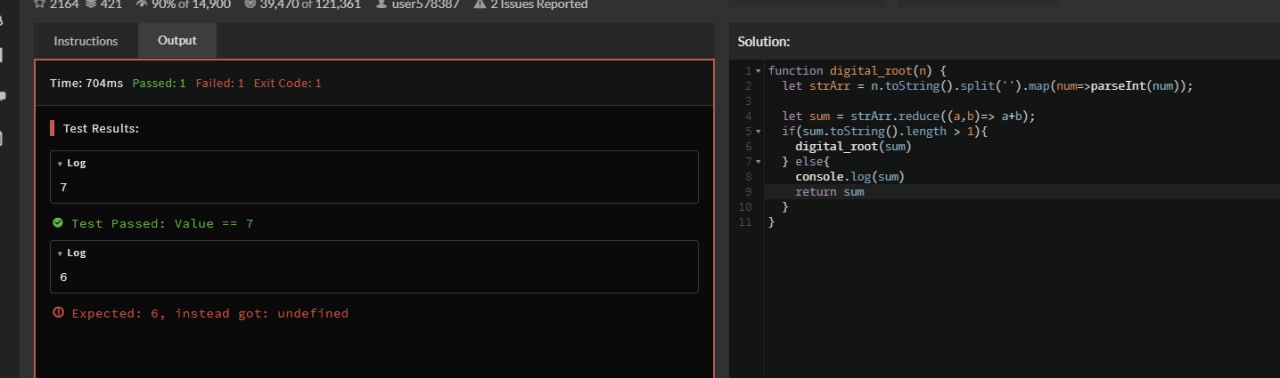This screenshot has height=378, width=1280.
Task: Click the 'Test Passed: Value == 7' result
Action: (162, 223)
